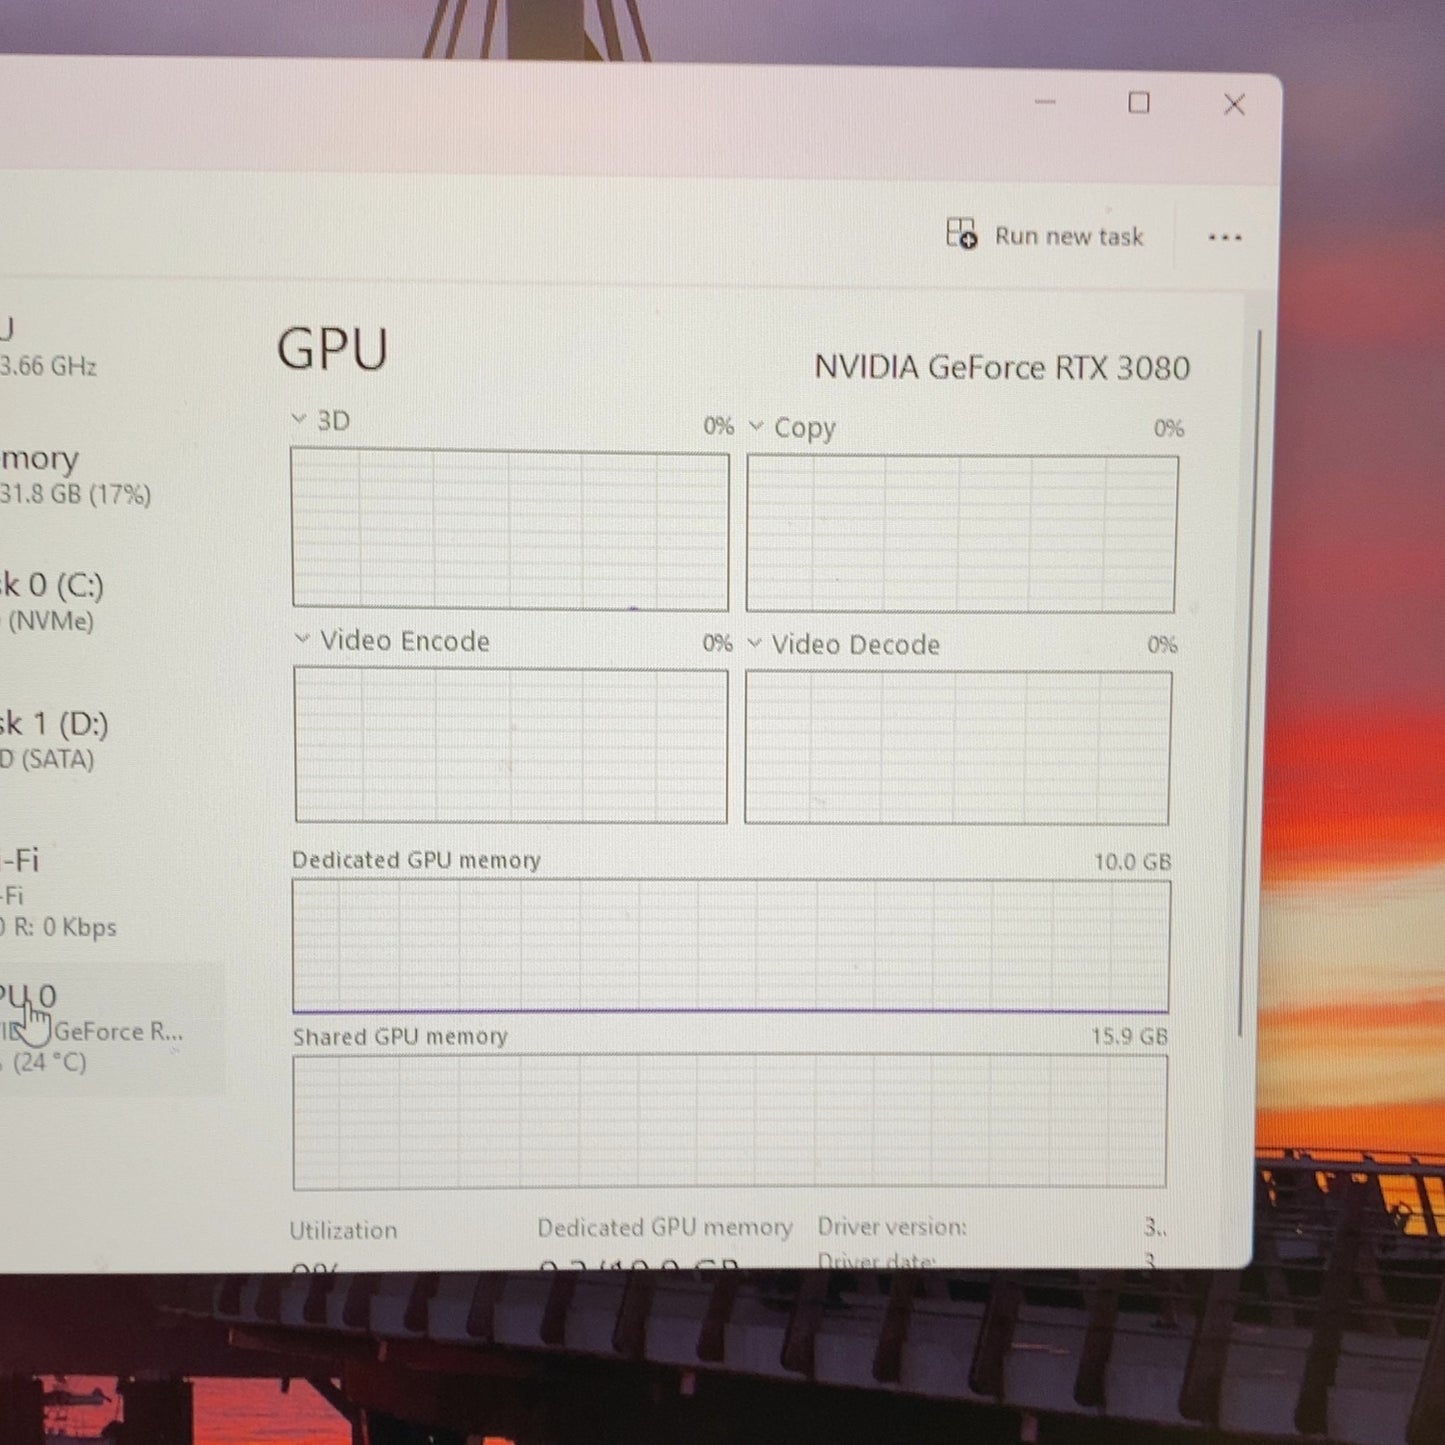
Task: Click the Copy usage graph
Action: click(962, 534)
